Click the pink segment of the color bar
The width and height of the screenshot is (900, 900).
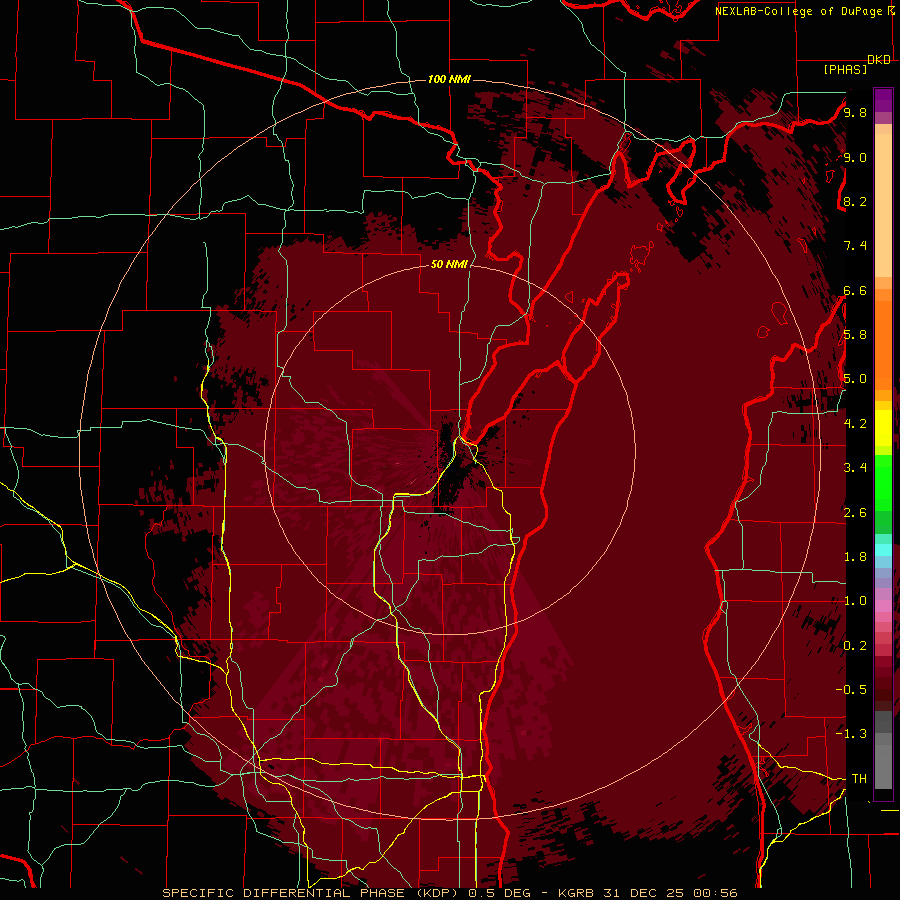(883, 606)
